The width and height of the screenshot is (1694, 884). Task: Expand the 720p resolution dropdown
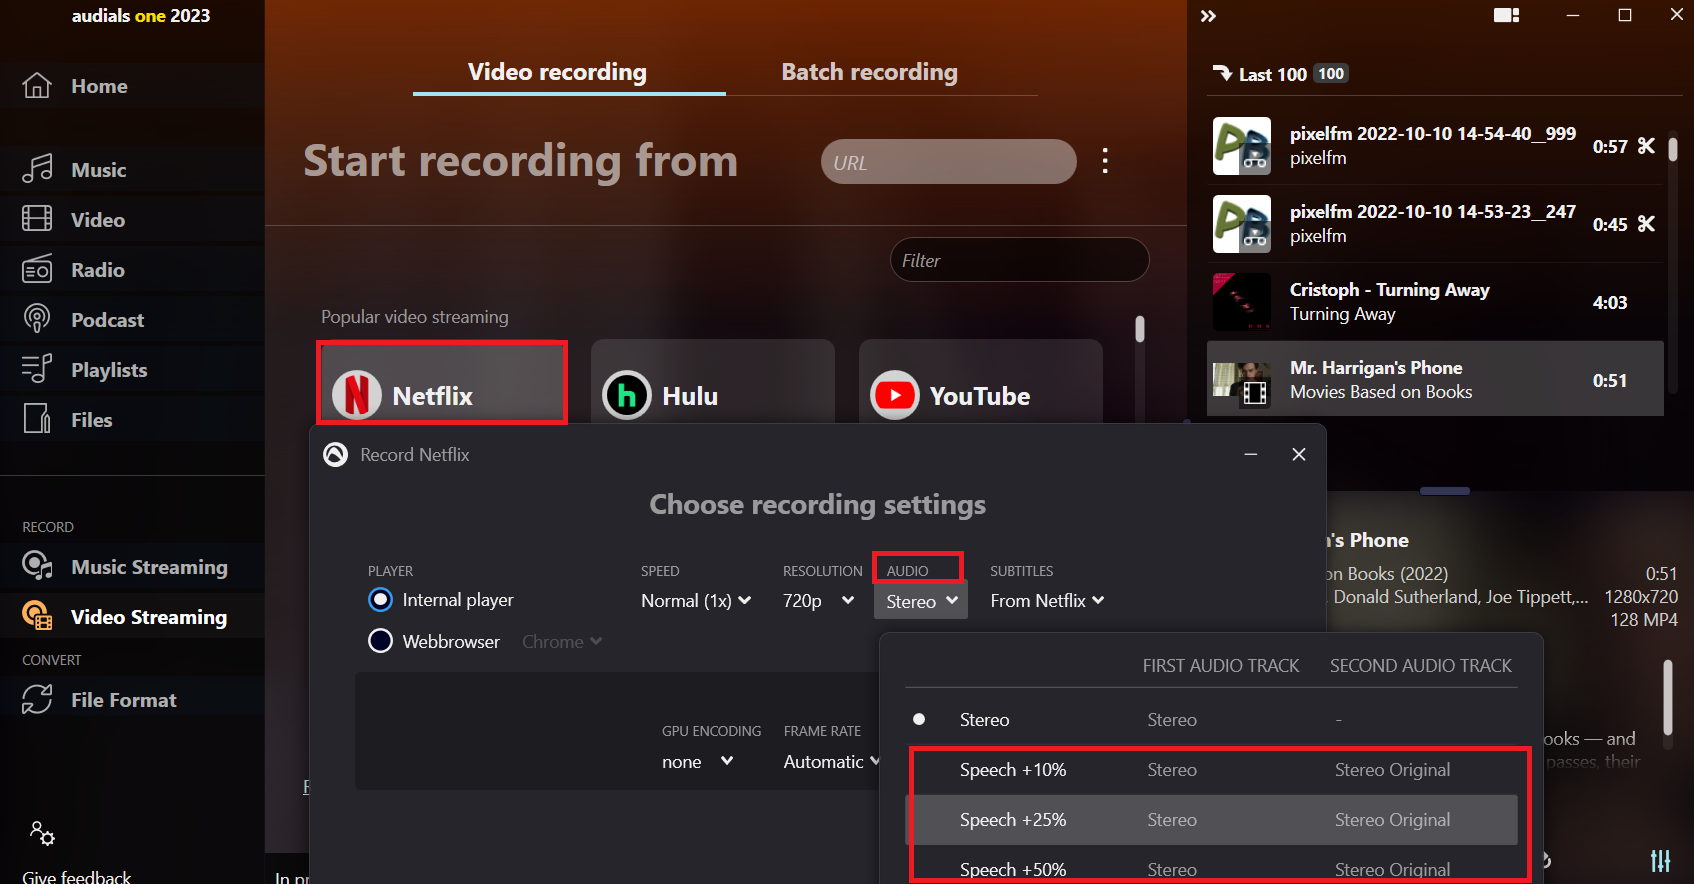coord(819,601)
